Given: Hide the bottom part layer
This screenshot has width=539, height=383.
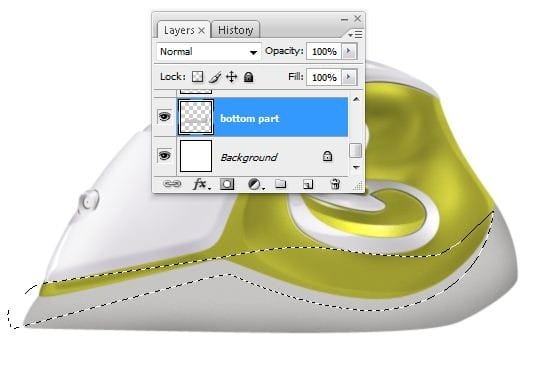Looking at the screenshot, I should click(x=164, y=117).
